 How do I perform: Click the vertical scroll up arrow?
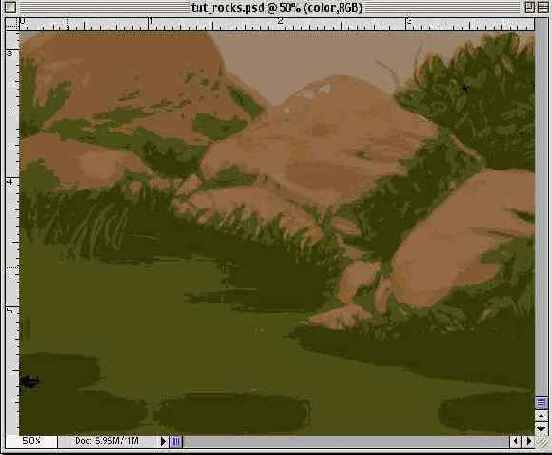tap(541, 416)
